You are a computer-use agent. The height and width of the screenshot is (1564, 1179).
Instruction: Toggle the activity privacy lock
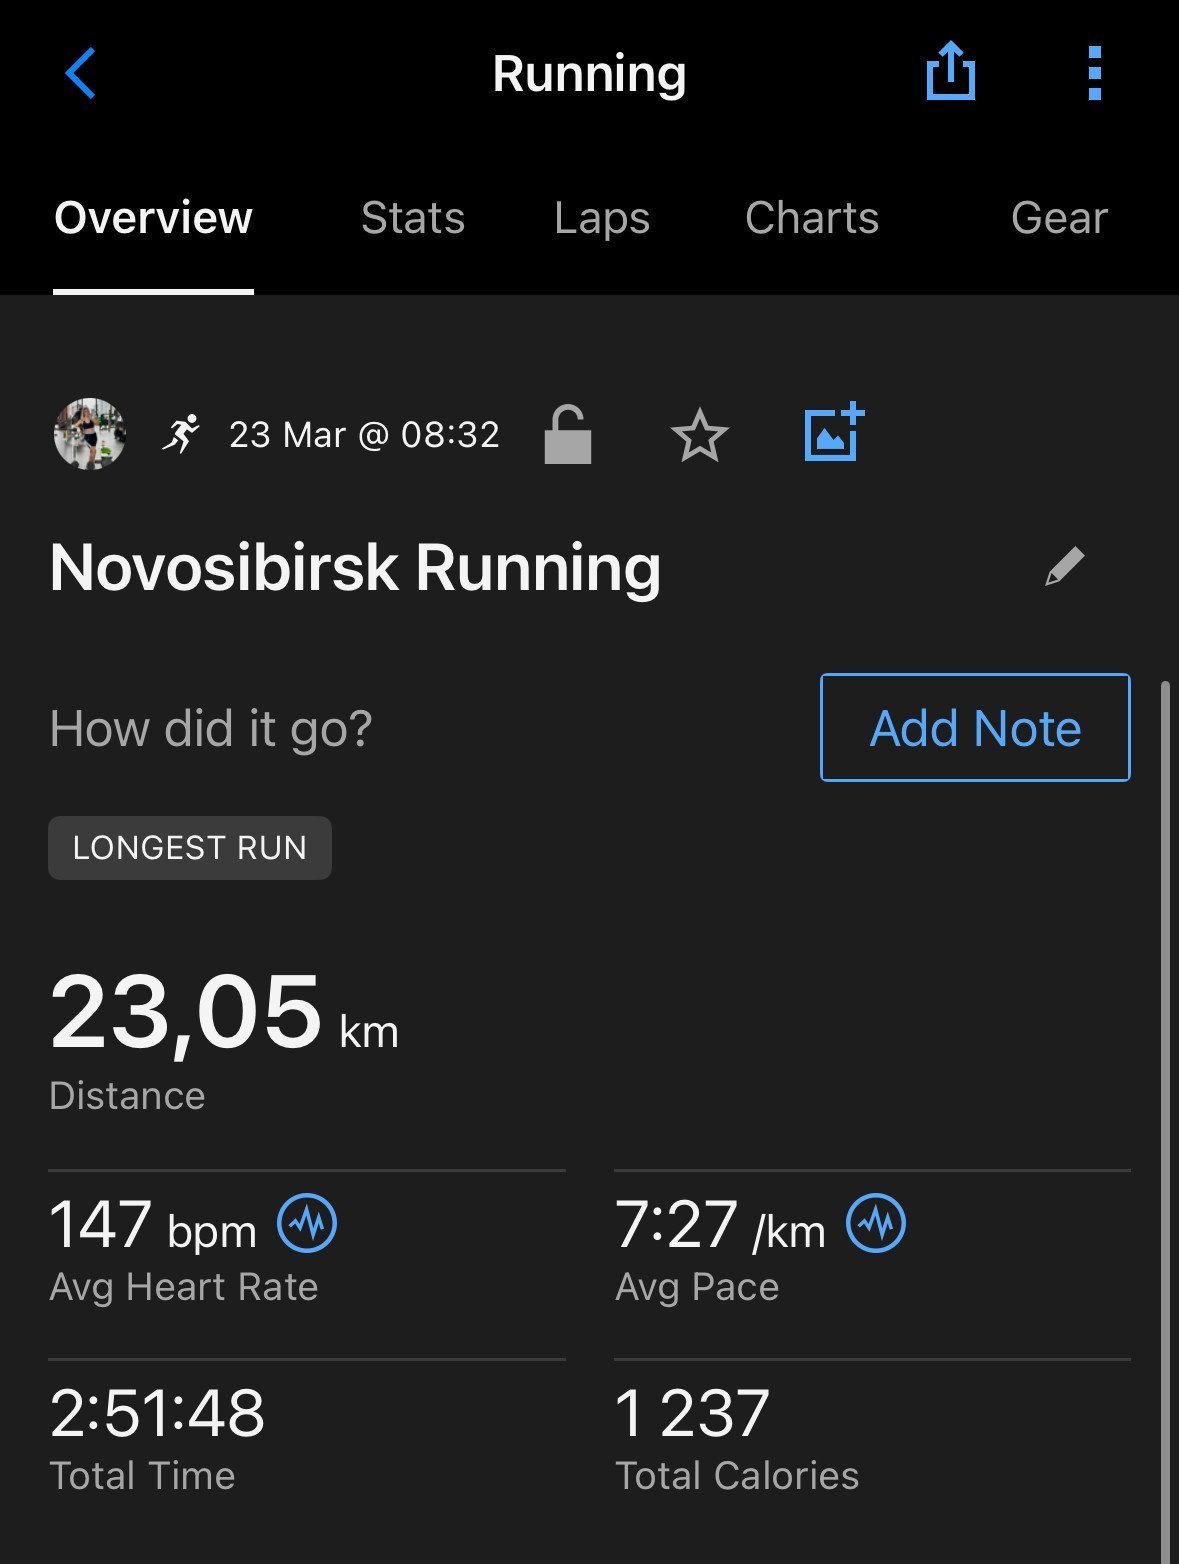[x=568, y=434]
